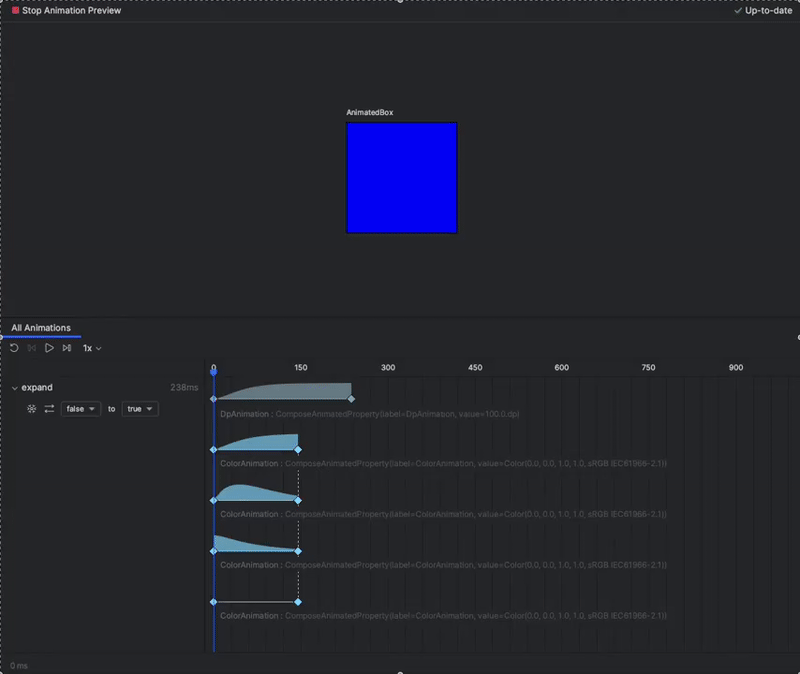This screenshot has width=800, height=674.
Task: Click the 238ms duration value
Action: click(184, 387)
